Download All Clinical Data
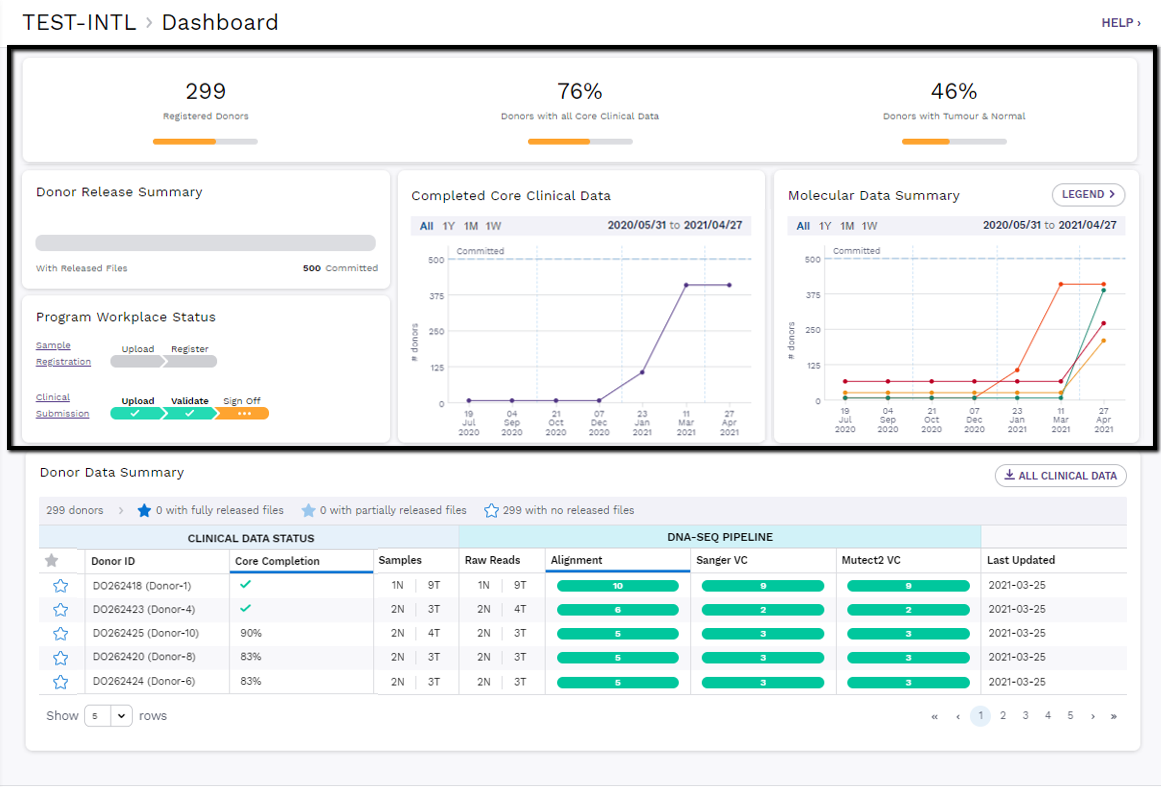This screenshot has height=787, width=1161. pyautogui.click(x=1060, y=476)
